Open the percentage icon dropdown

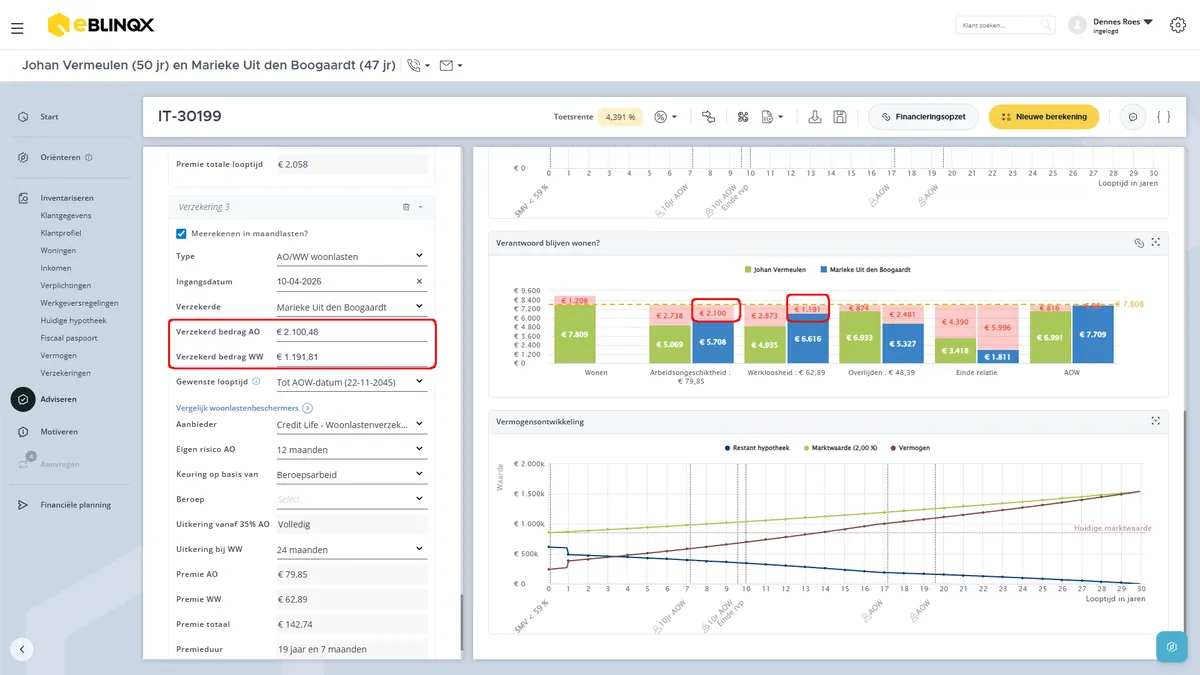point(666,117)
